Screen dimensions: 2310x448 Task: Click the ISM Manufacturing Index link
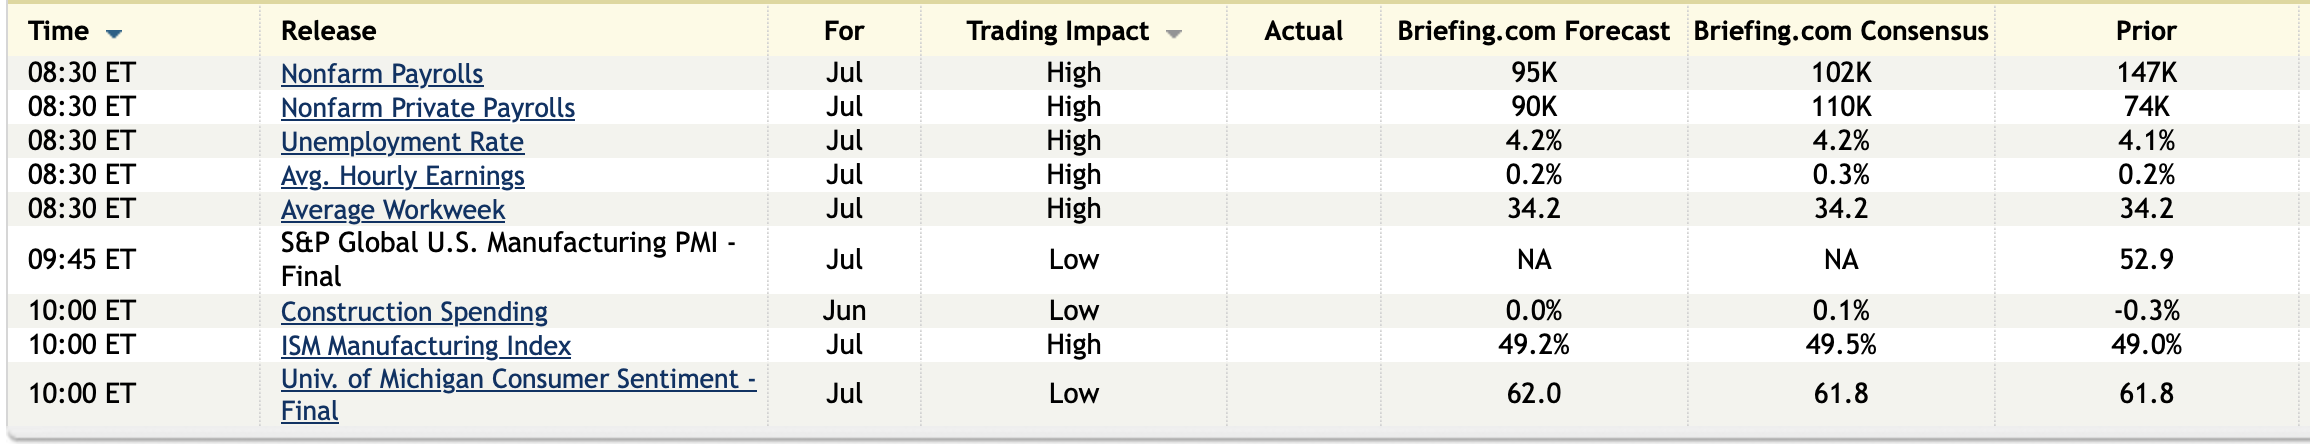[x=426, y=346]
